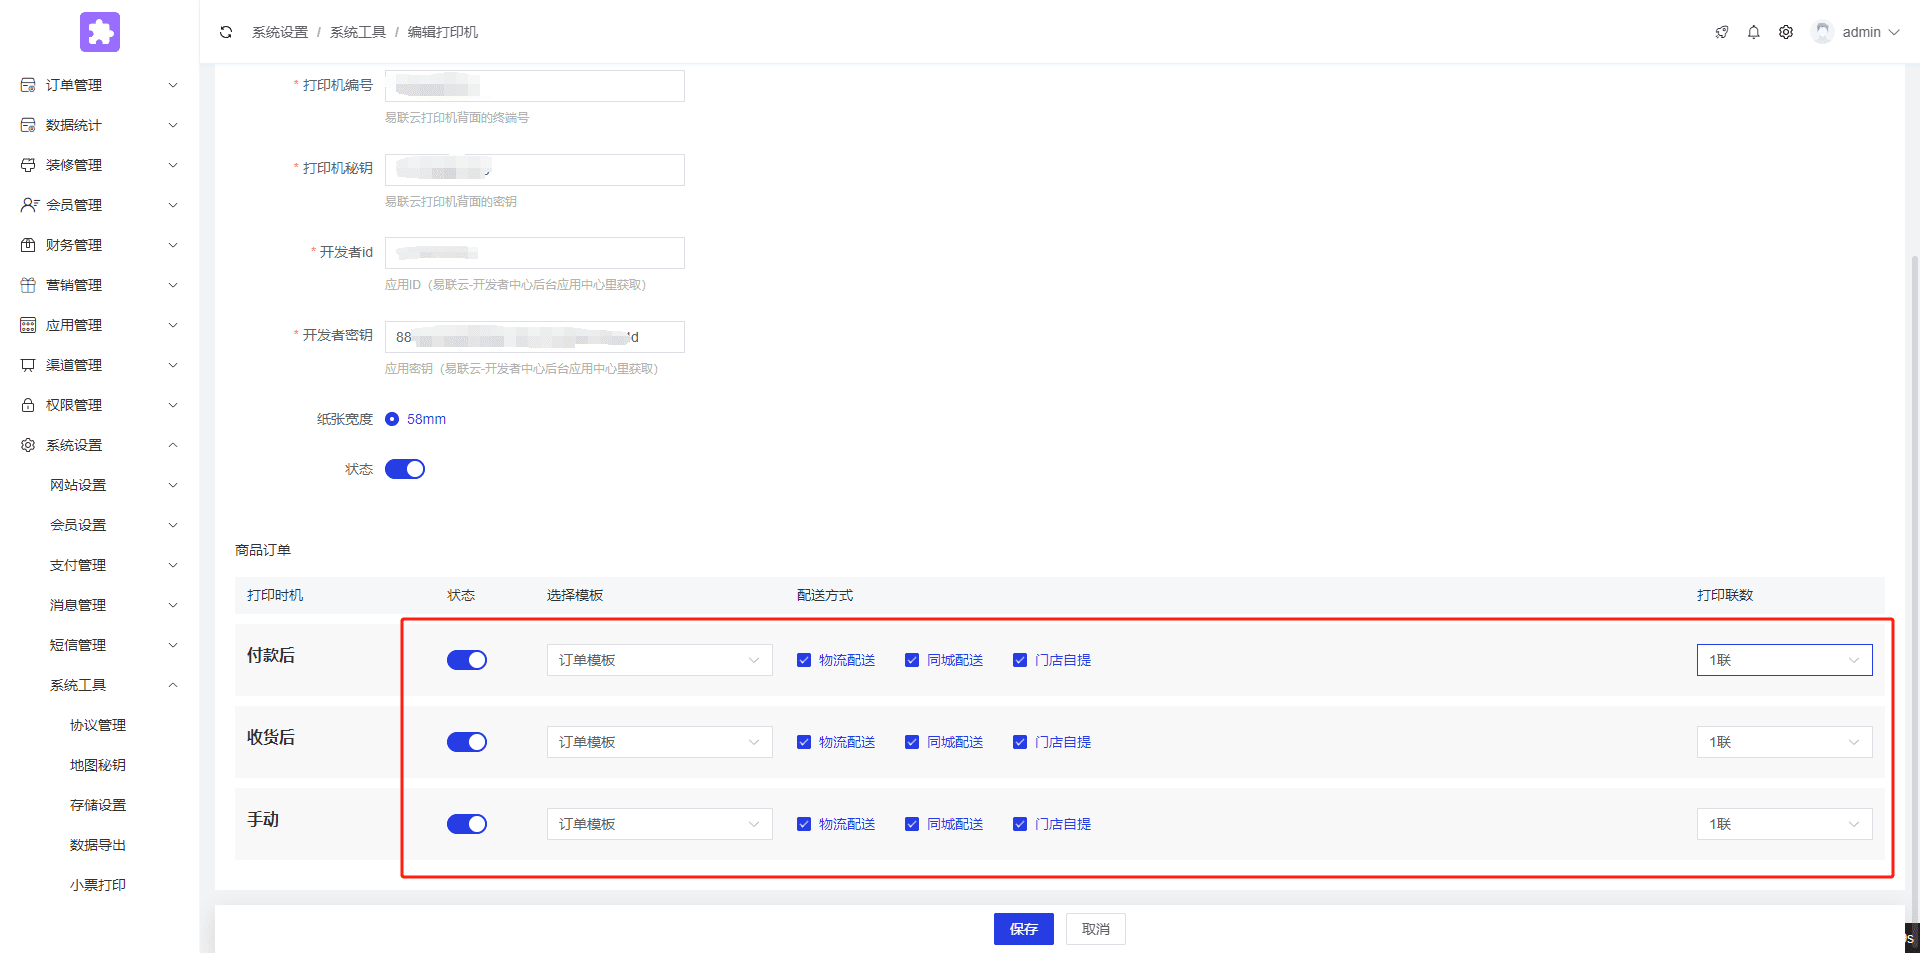Click the refresh icon beside breadcrumb

(226, 32)
